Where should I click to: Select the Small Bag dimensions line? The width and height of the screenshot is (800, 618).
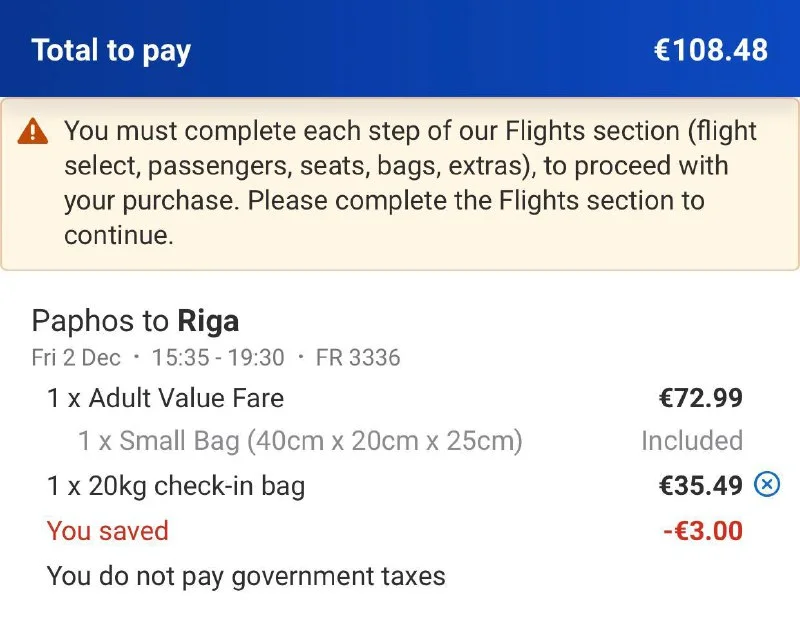(x=300, y=441)
